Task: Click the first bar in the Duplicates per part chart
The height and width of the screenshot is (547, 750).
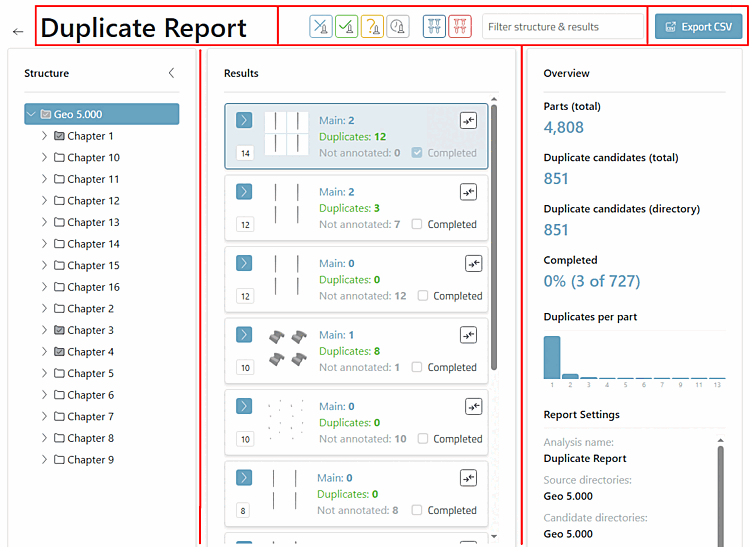Action: pos(552,358)
